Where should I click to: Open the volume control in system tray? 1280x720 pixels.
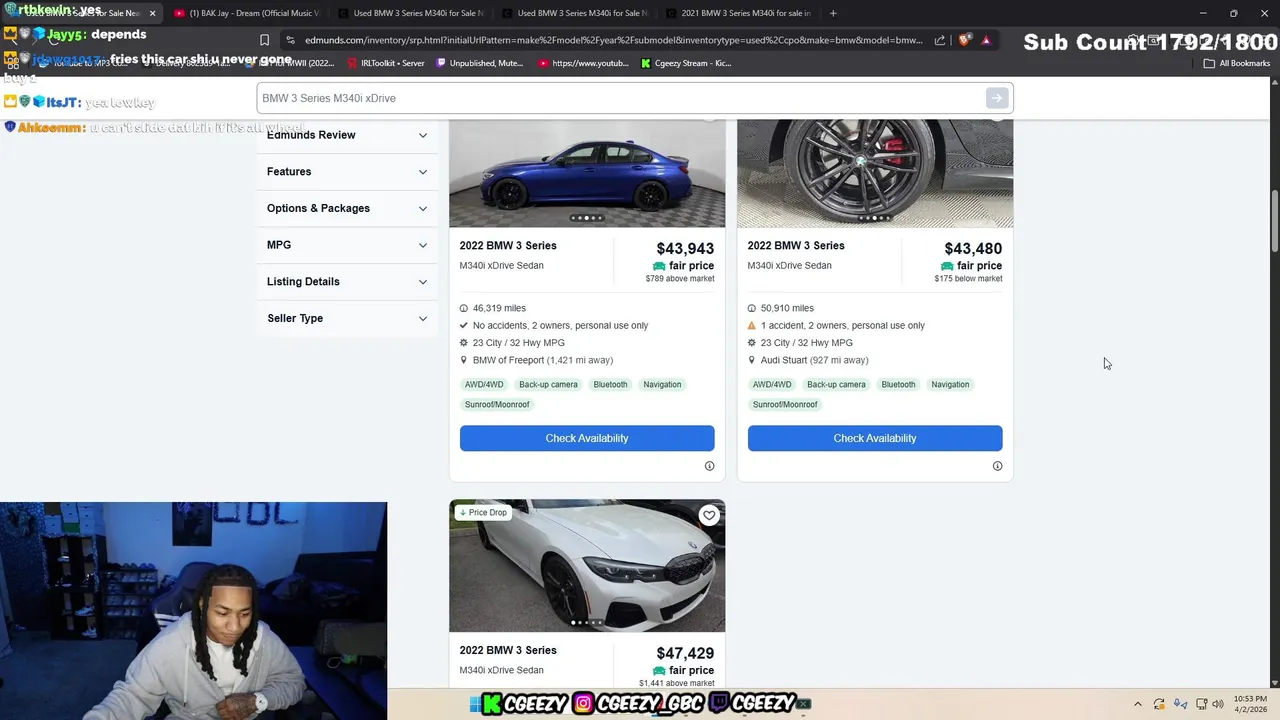(x=1218, y=704)
